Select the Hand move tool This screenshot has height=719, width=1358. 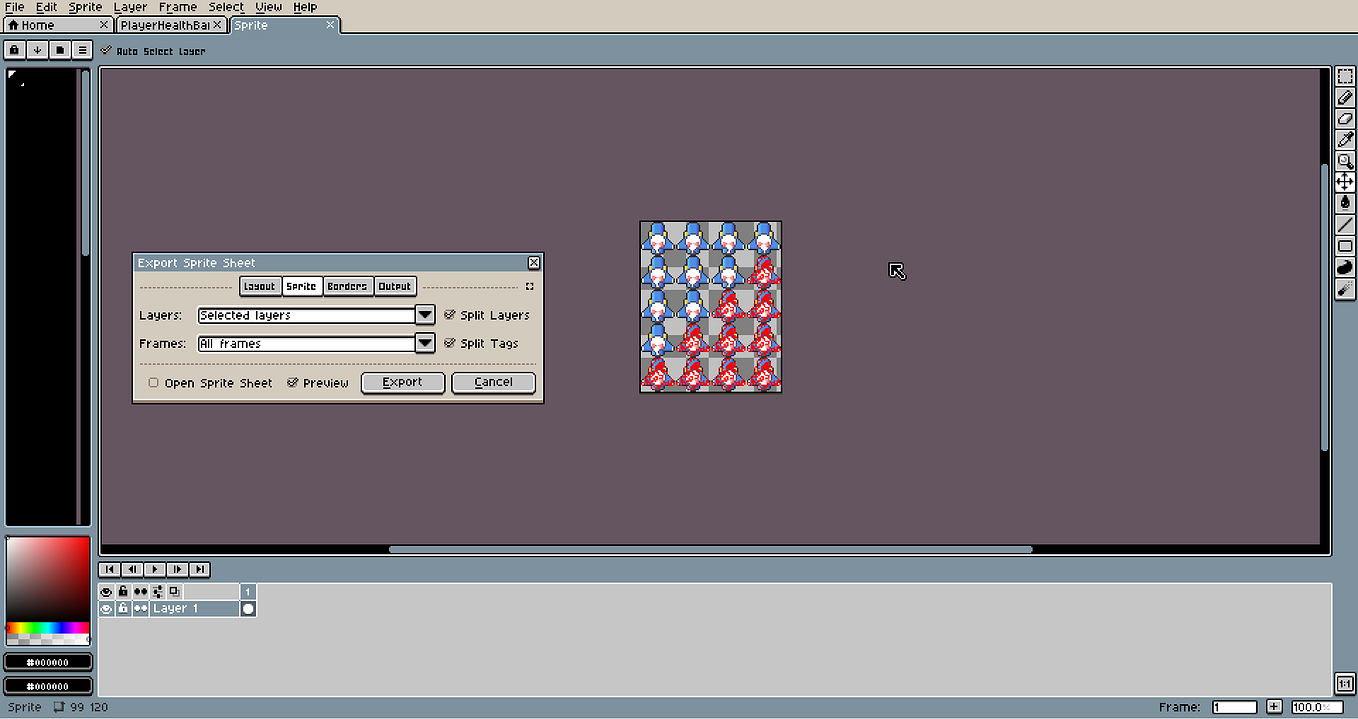click(x=1345, y=182)
